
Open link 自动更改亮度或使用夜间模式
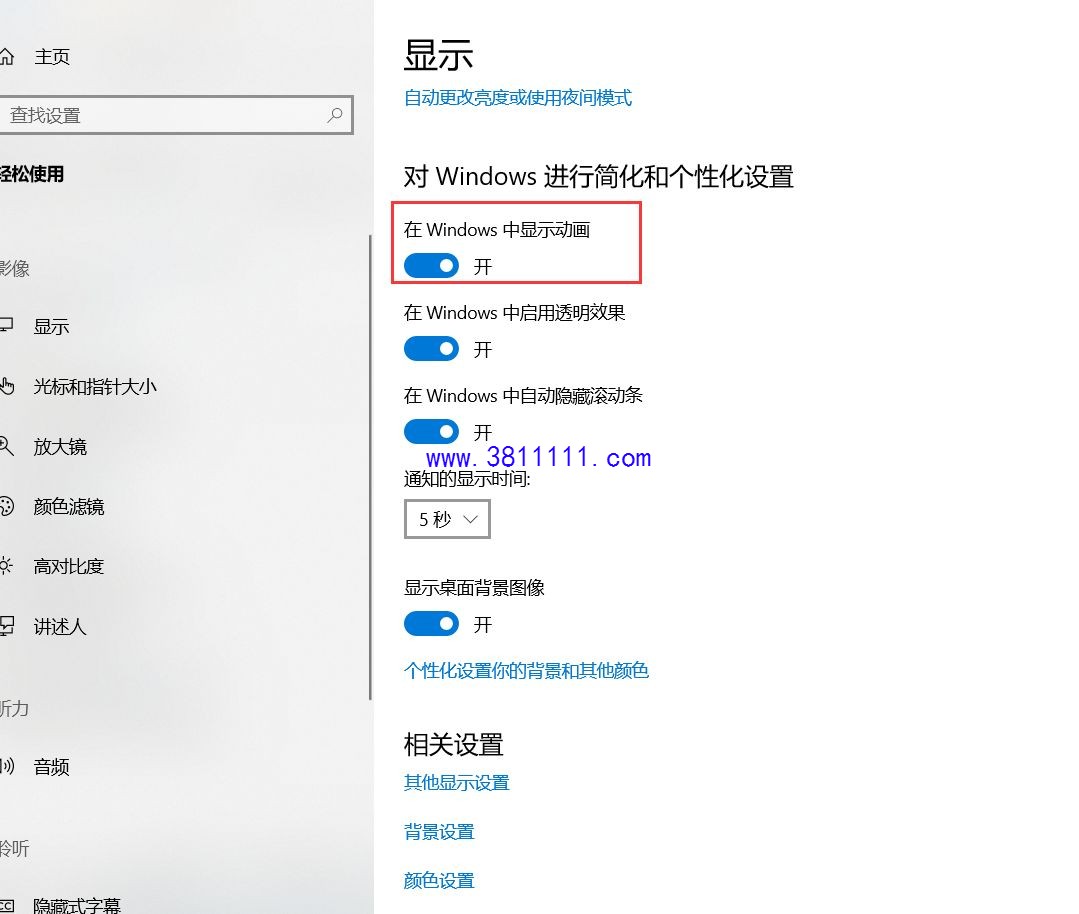point(517,98)
